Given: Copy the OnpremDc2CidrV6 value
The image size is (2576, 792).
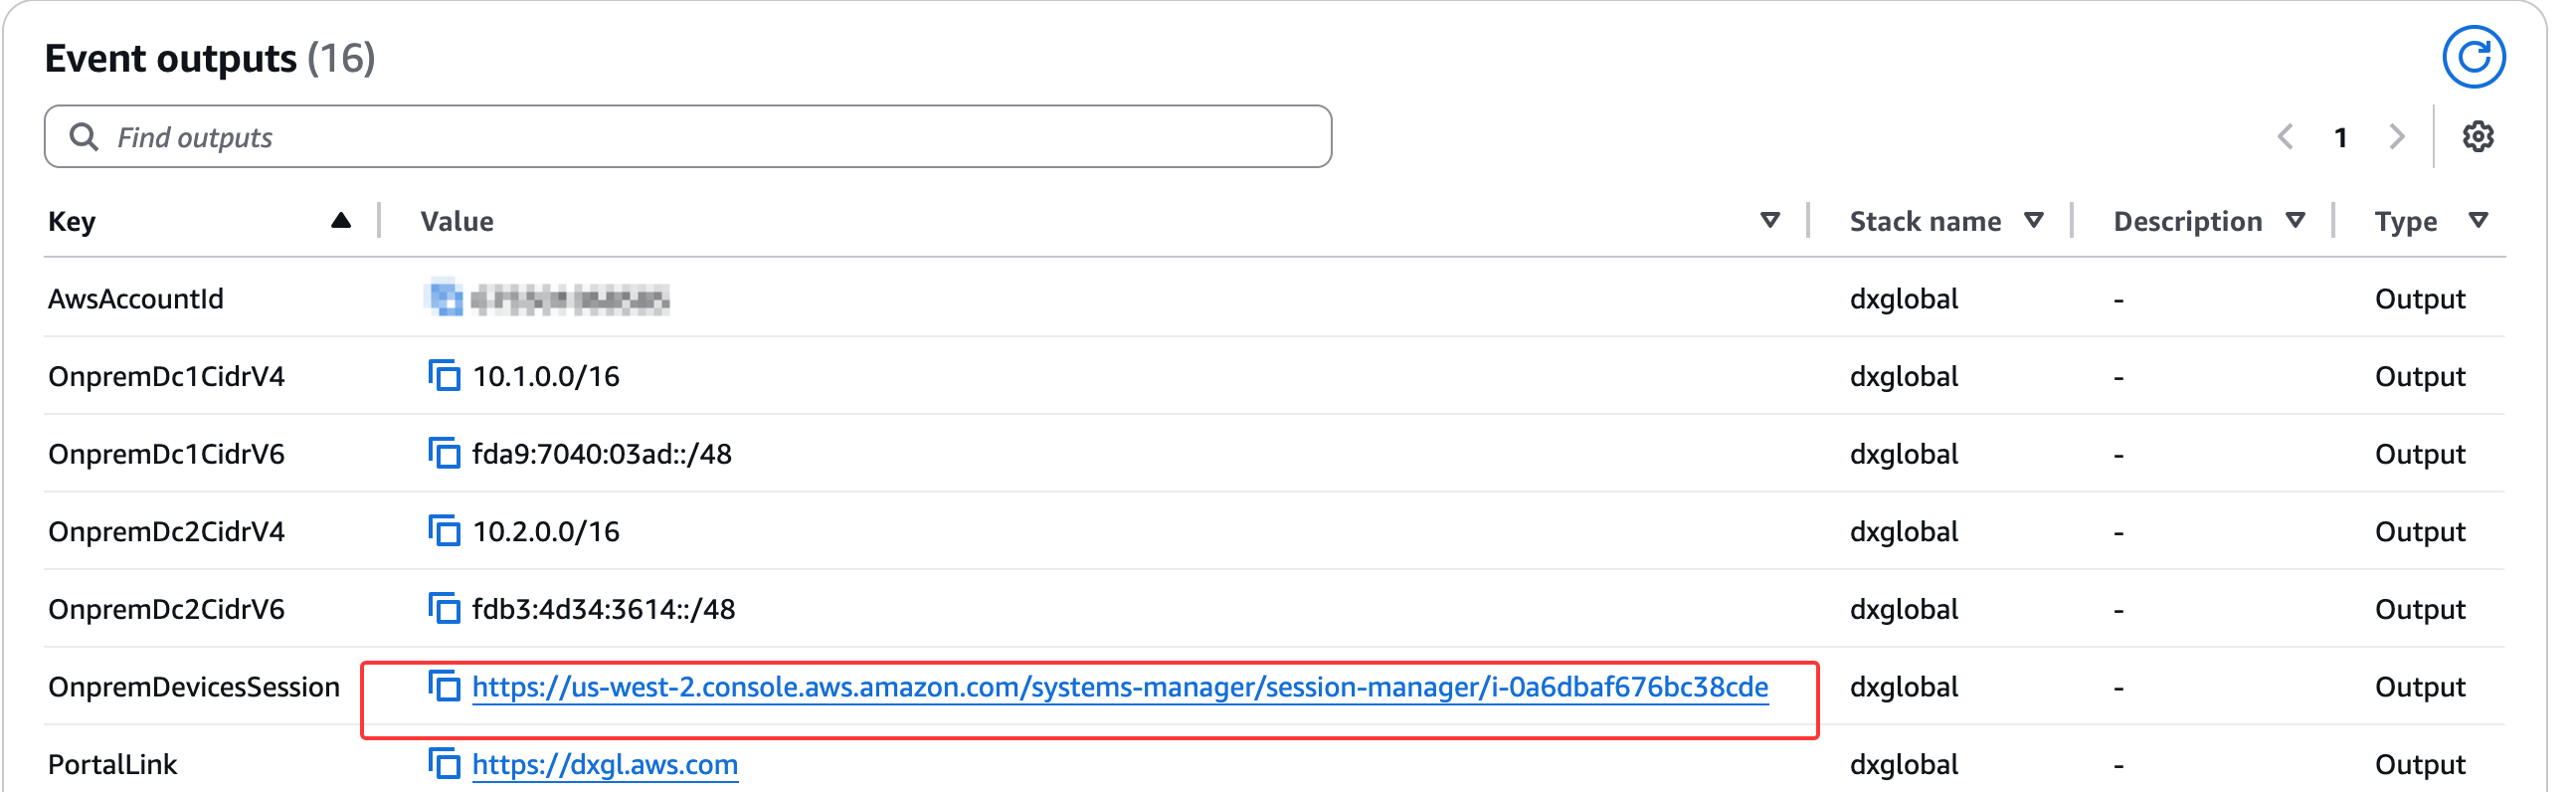Looking at the screenshot, I should coord(444,609).
